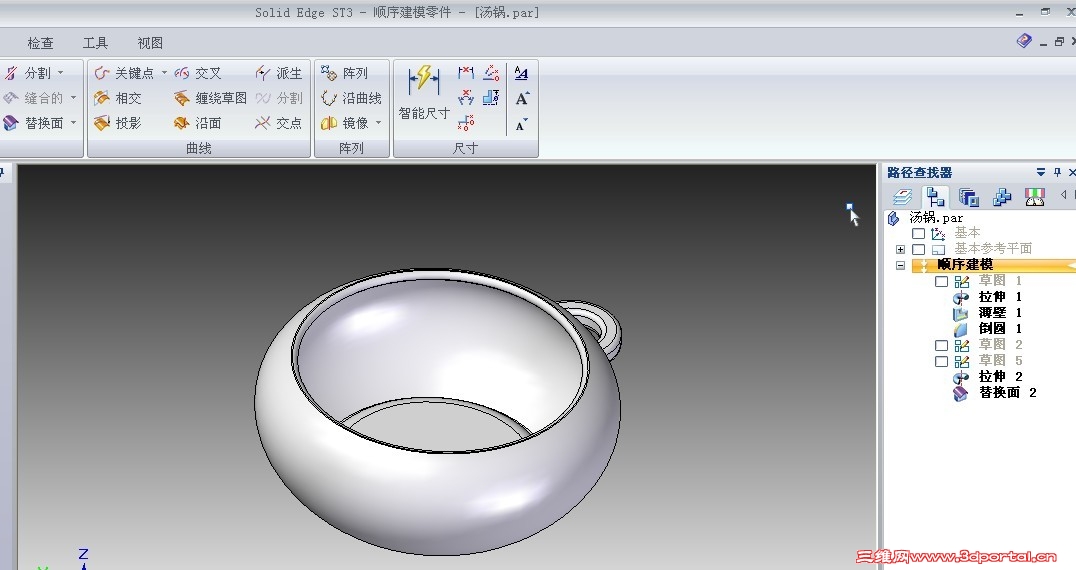The width and height of the screenshot is (1076, 570).
Task: Pick the 交点 intersection point tool
Action: (x=278, y=123)
